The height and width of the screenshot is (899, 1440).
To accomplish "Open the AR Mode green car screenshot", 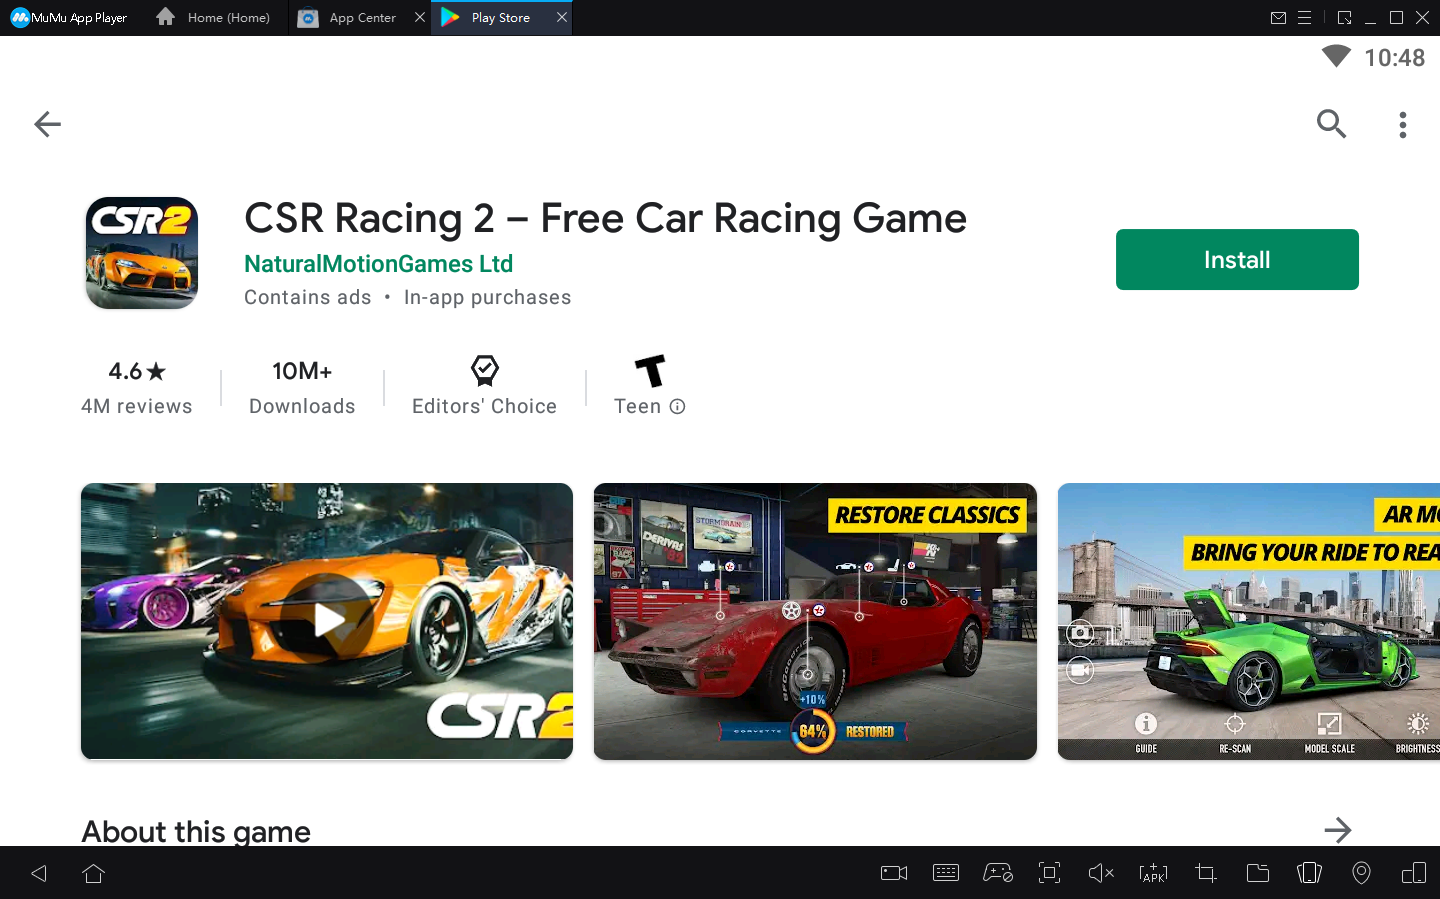I will pyautogui.click(x=1249, y=621).
